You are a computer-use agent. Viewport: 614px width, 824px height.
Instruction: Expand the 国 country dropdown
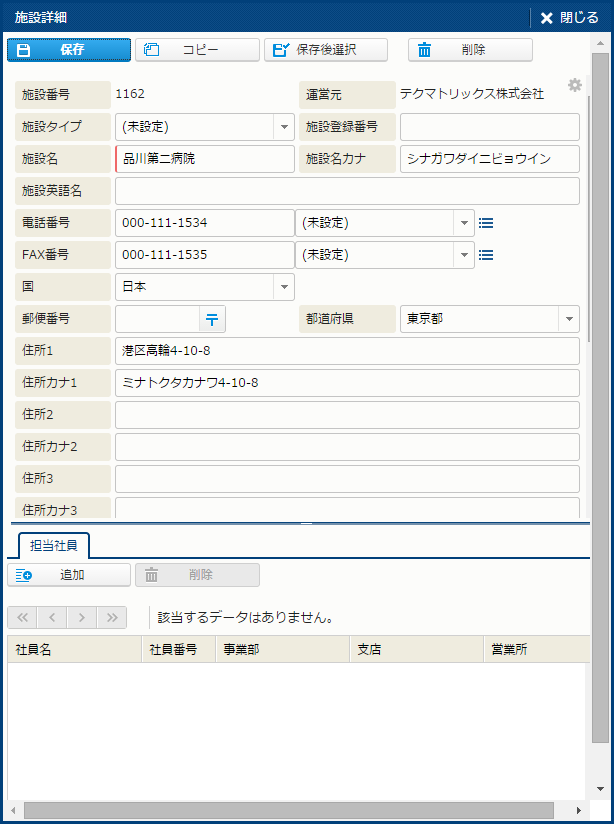point(284,287)
